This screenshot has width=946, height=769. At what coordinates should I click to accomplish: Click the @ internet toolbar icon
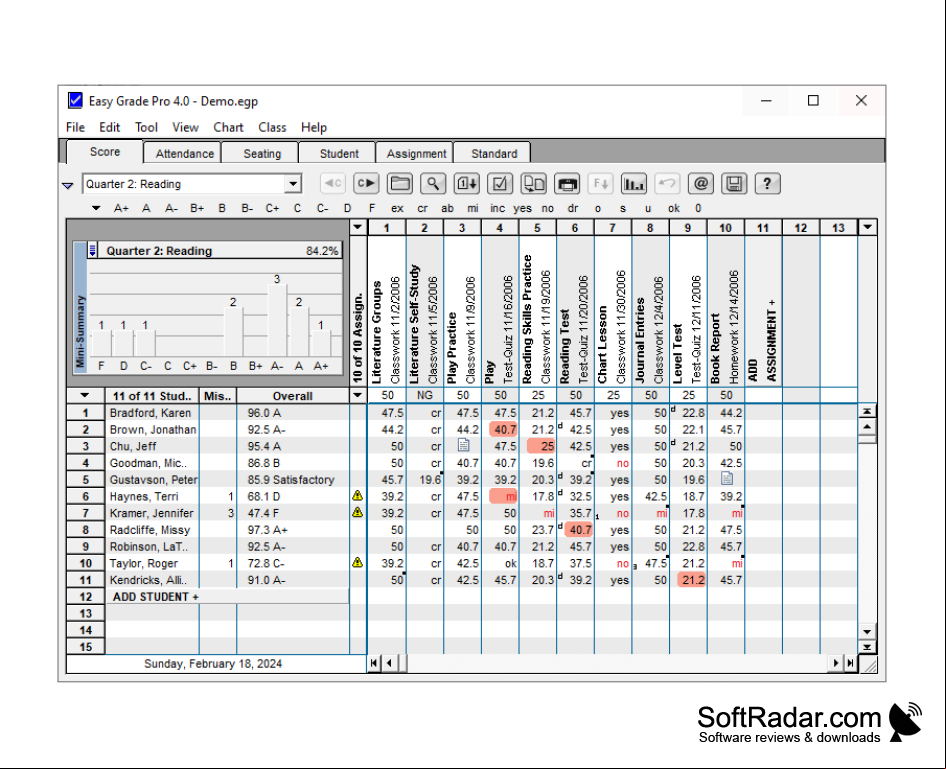[x=701, y=183]
